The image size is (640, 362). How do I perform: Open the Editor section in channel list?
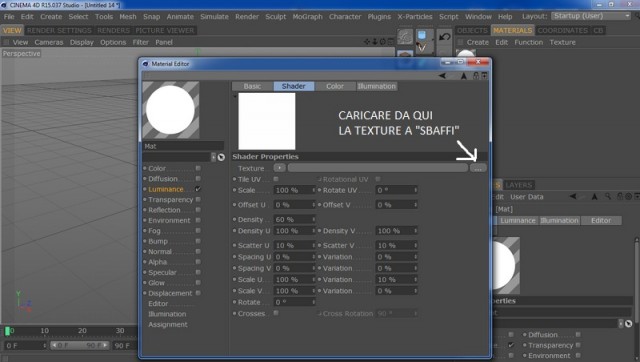point(158,304)
